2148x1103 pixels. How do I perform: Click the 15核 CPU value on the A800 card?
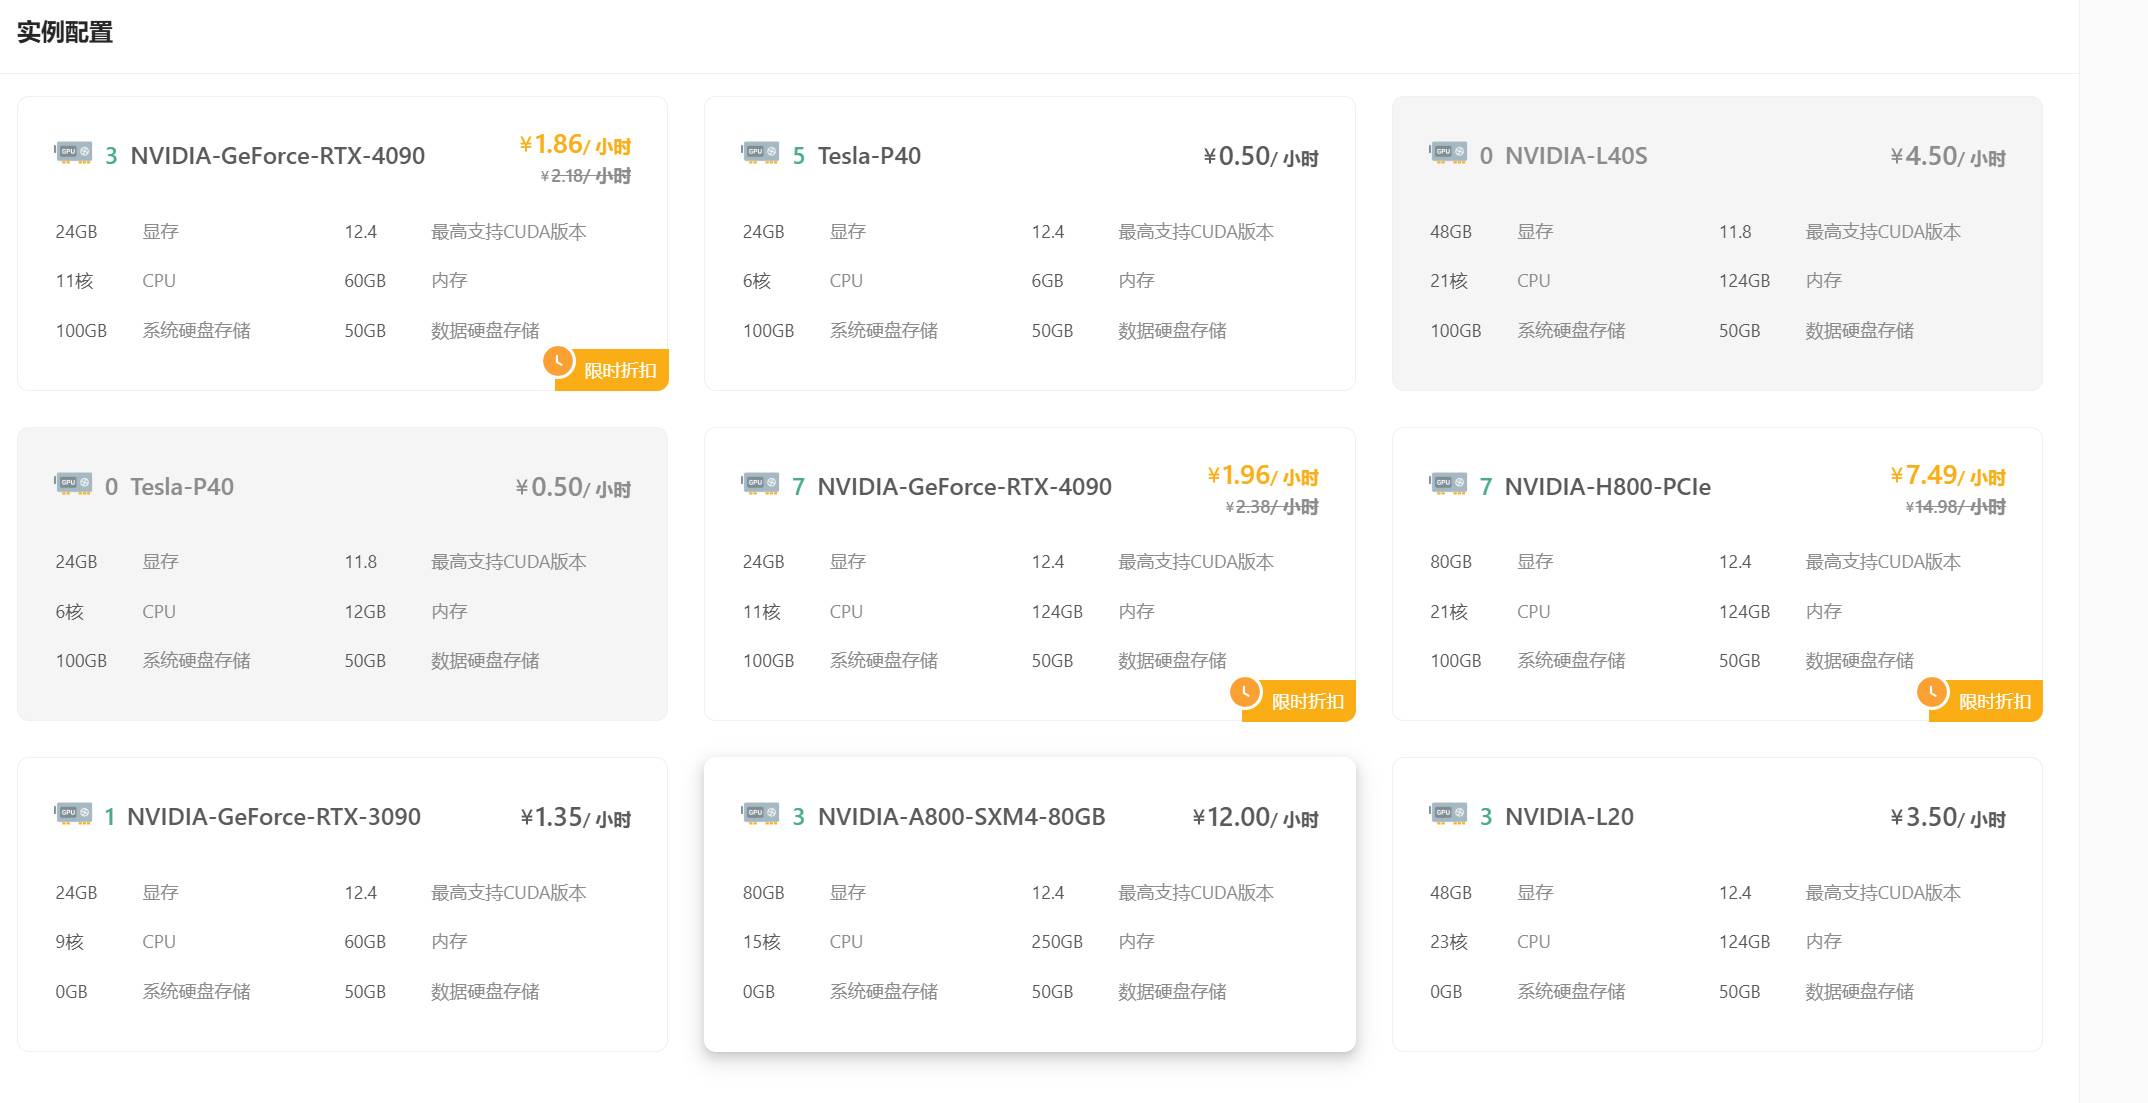(761, 942)
